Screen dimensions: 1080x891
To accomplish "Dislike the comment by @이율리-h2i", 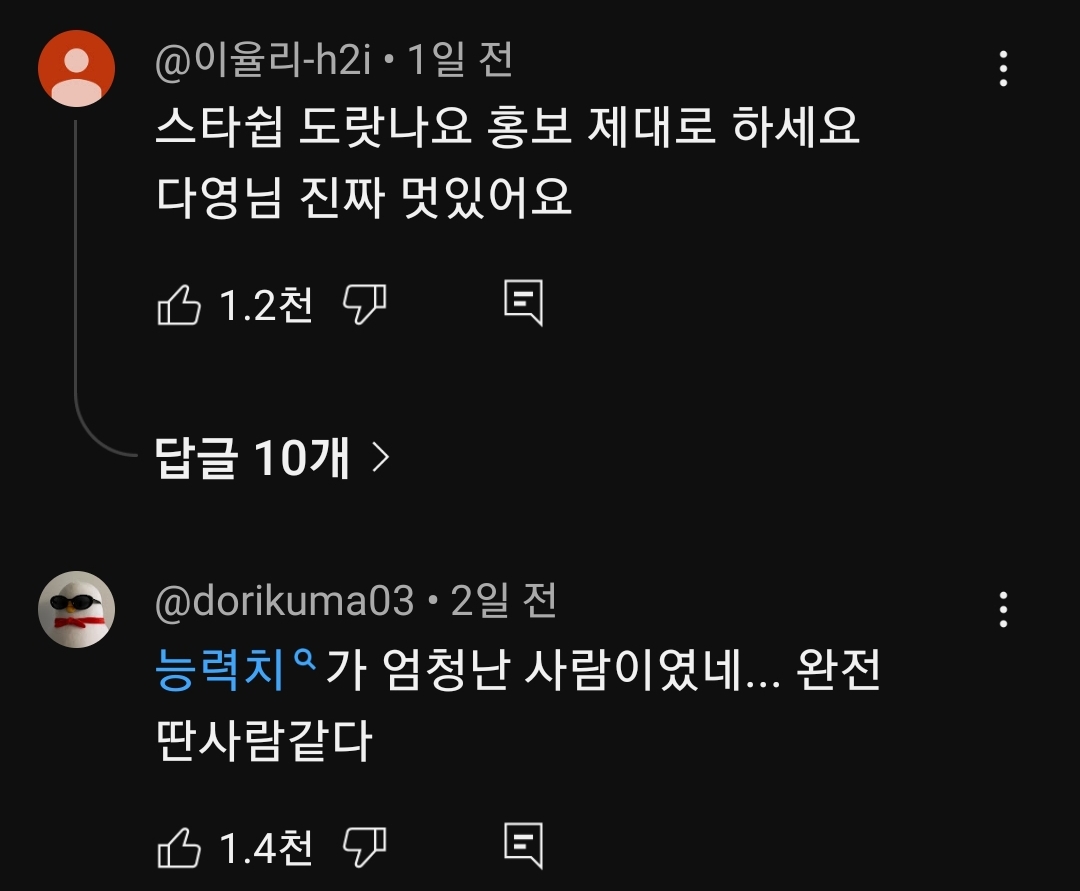I will pos(364,304).
